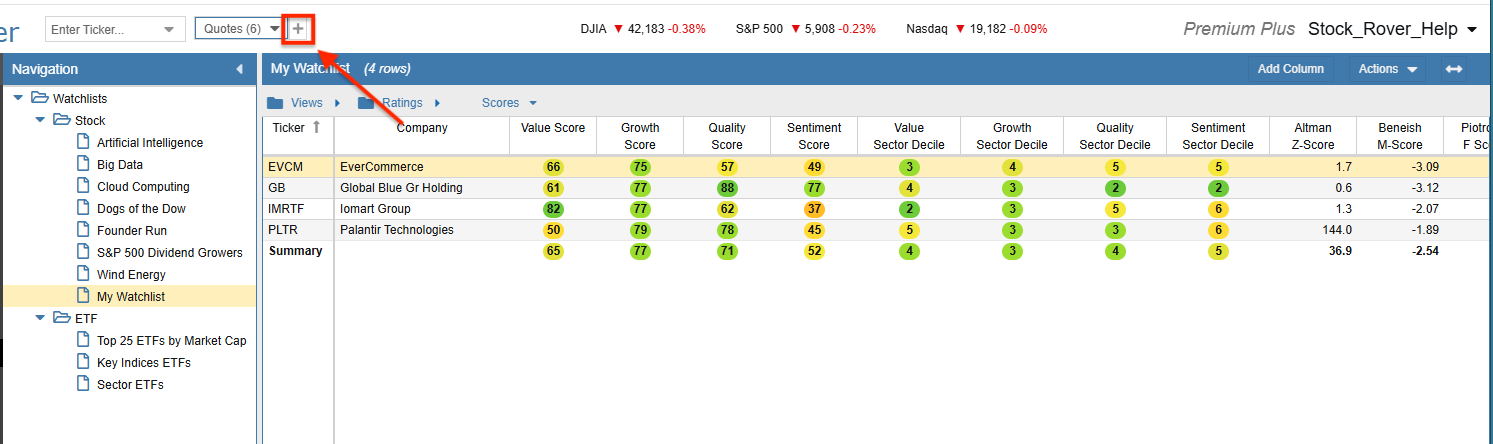The width and height of the screenshot is (1493, 444).
Task: Sort by Altman Z-Score column header
Action: (1313, 136)
